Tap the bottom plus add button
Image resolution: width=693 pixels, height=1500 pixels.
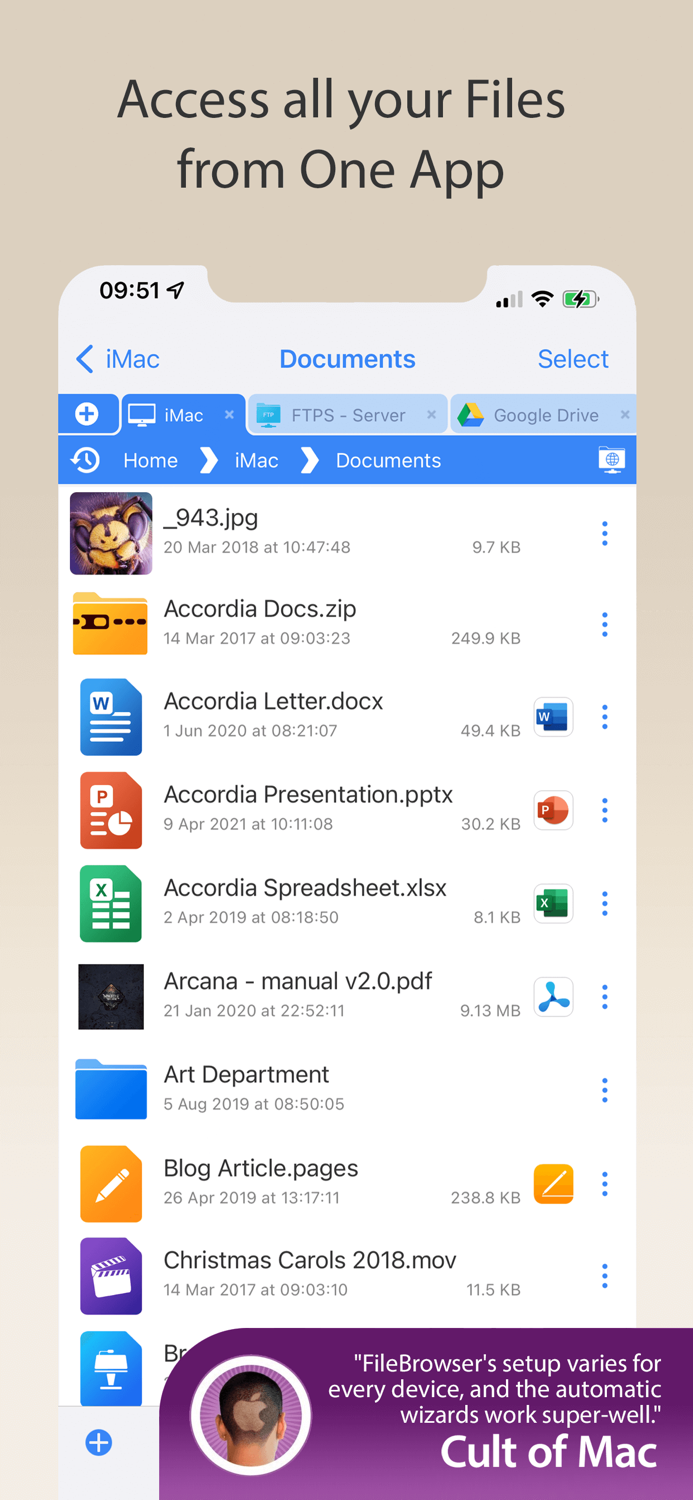click(x=99, y=1442)
